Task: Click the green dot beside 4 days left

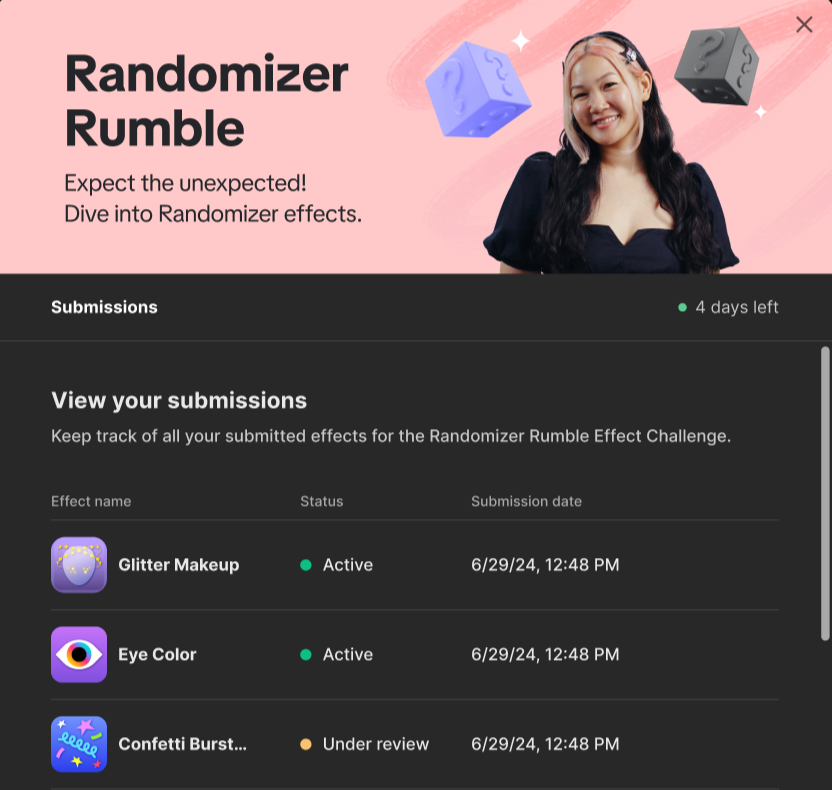Action: coord(682,307)
